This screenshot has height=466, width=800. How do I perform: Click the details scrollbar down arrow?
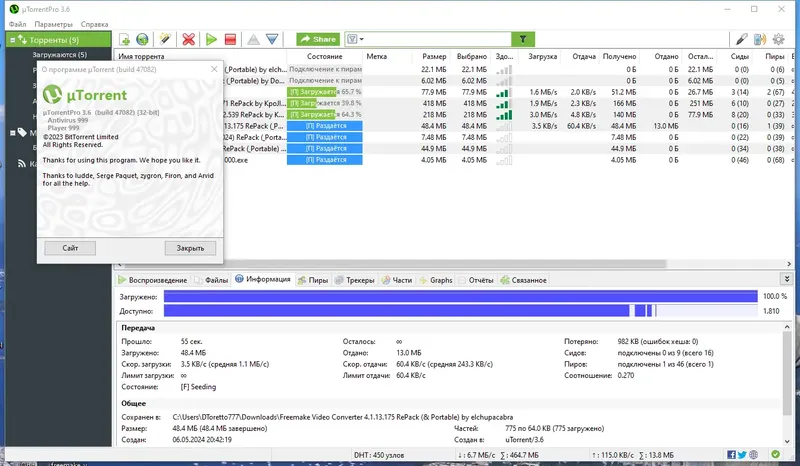tap(787, 442)
